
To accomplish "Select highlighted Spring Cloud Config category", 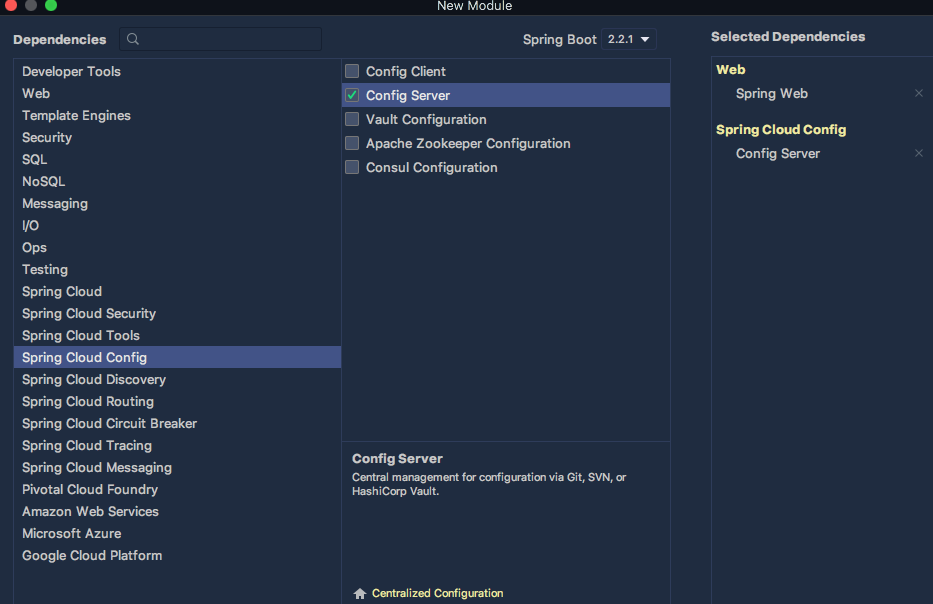I will pyautogui.click(x=177, y=357).
